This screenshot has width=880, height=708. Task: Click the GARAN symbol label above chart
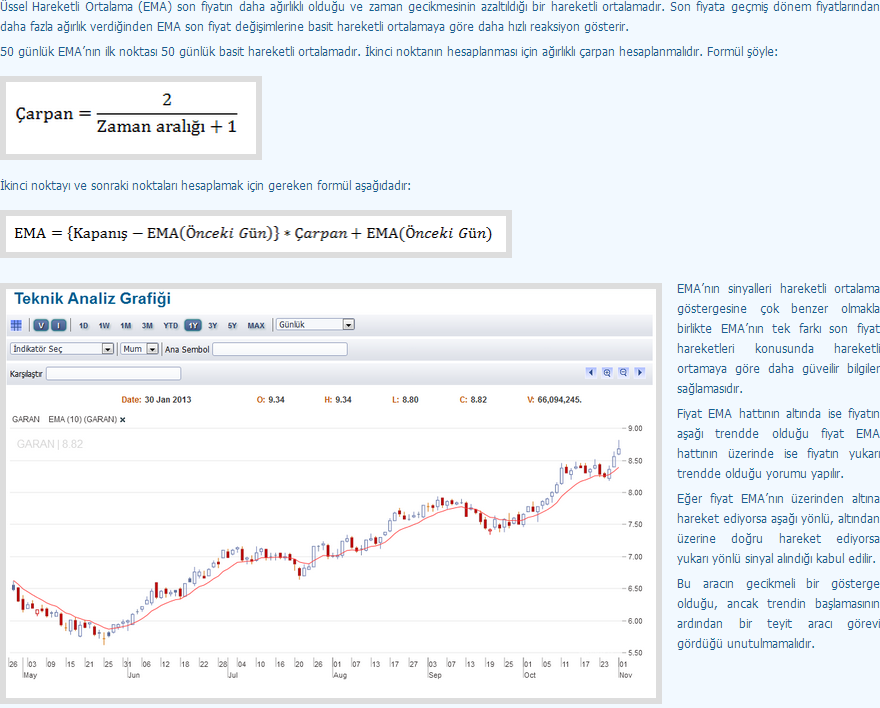26,419
